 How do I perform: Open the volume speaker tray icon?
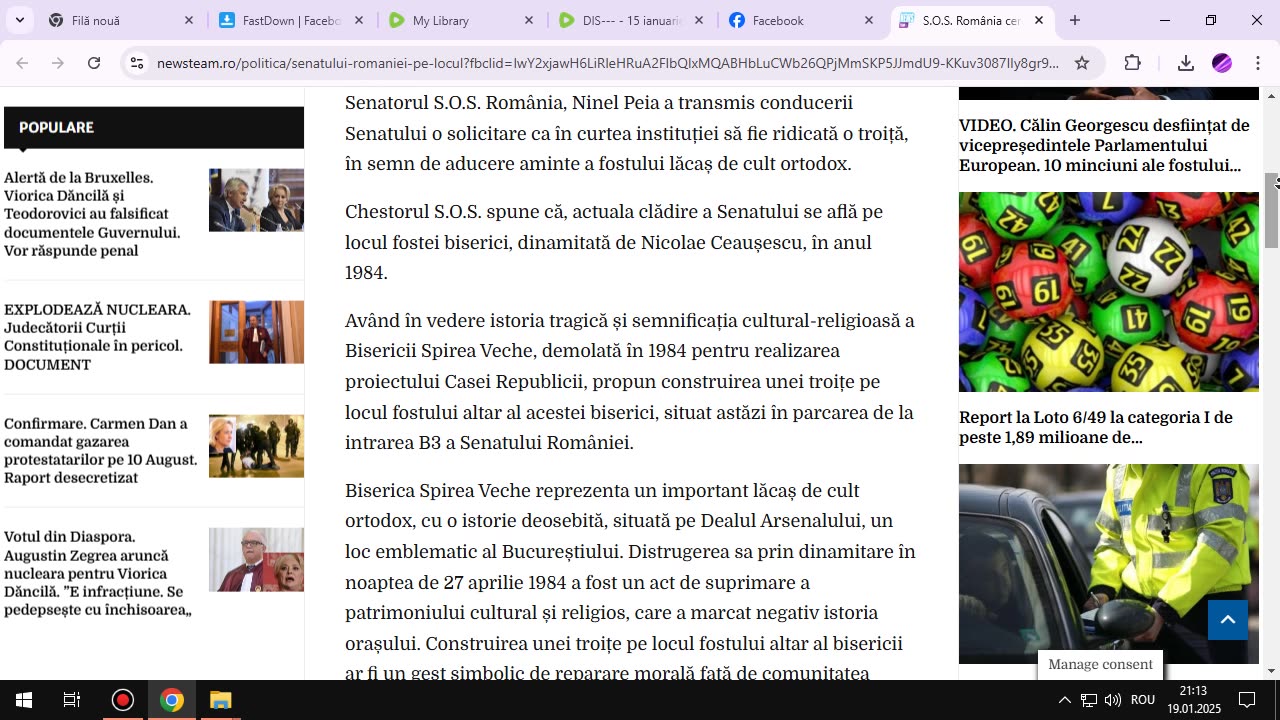1113,700
